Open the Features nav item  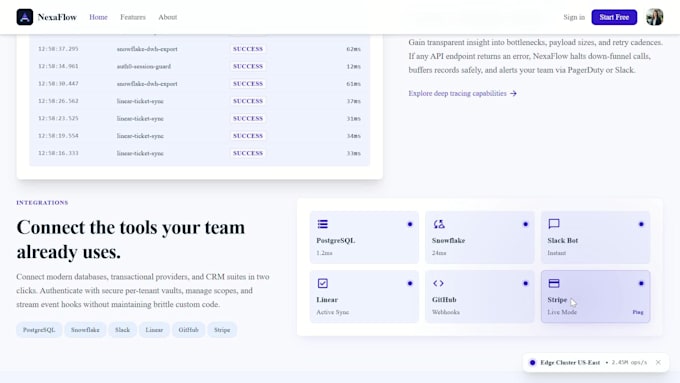[x=133, y=17]
